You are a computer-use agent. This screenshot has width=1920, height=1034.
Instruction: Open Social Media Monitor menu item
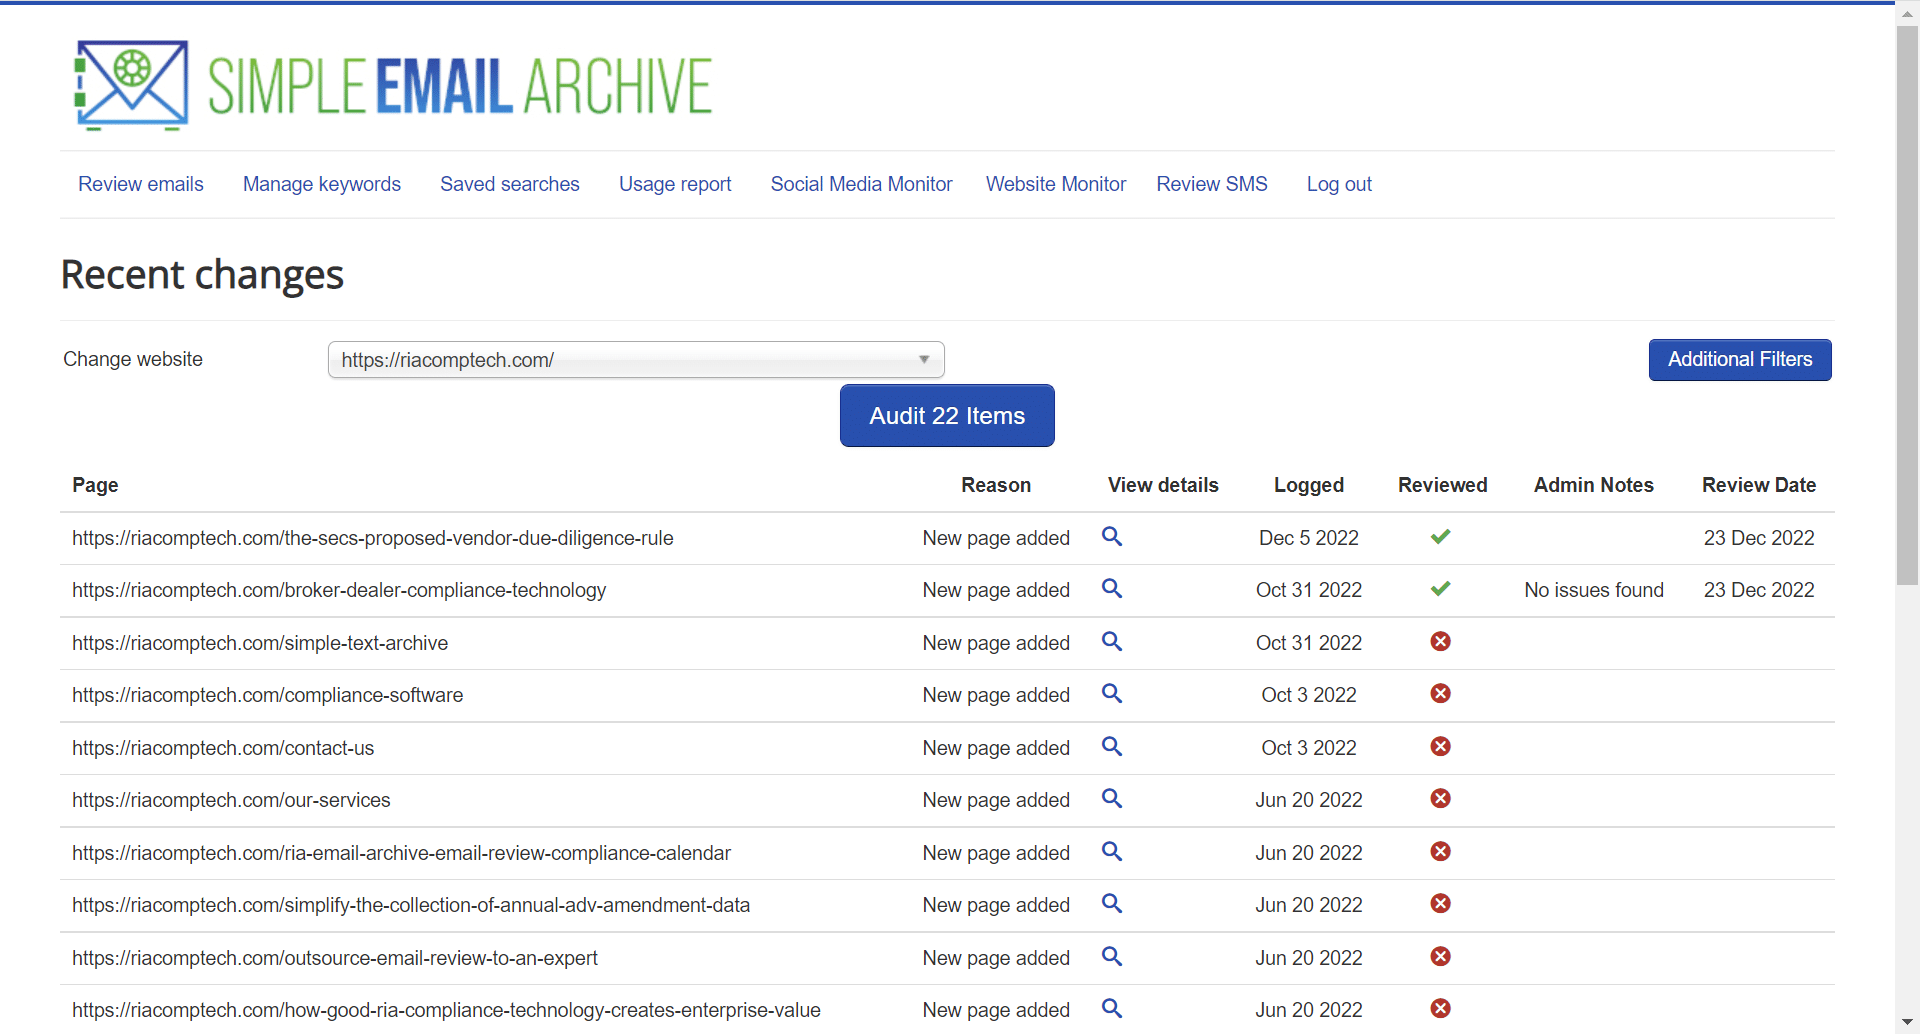[861, 184]
